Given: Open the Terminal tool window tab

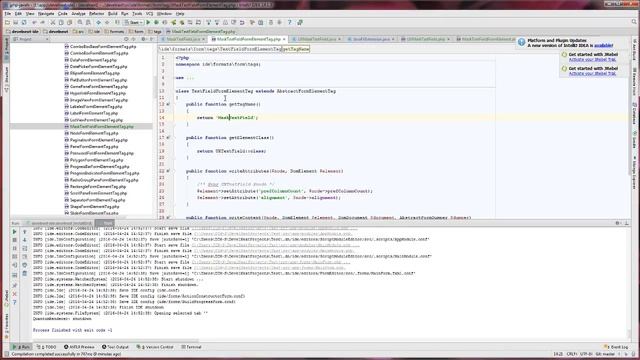Looking at the screenshot, I should coord(191,347).
